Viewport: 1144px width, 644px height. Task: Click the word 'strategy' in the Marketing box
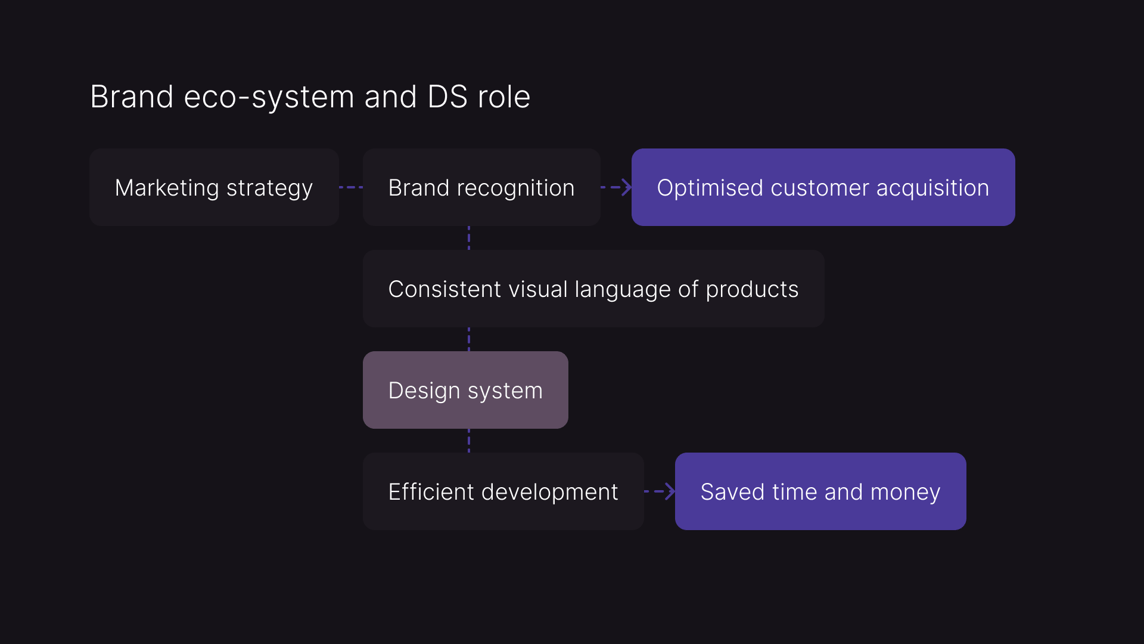click(x=268, y=188)
